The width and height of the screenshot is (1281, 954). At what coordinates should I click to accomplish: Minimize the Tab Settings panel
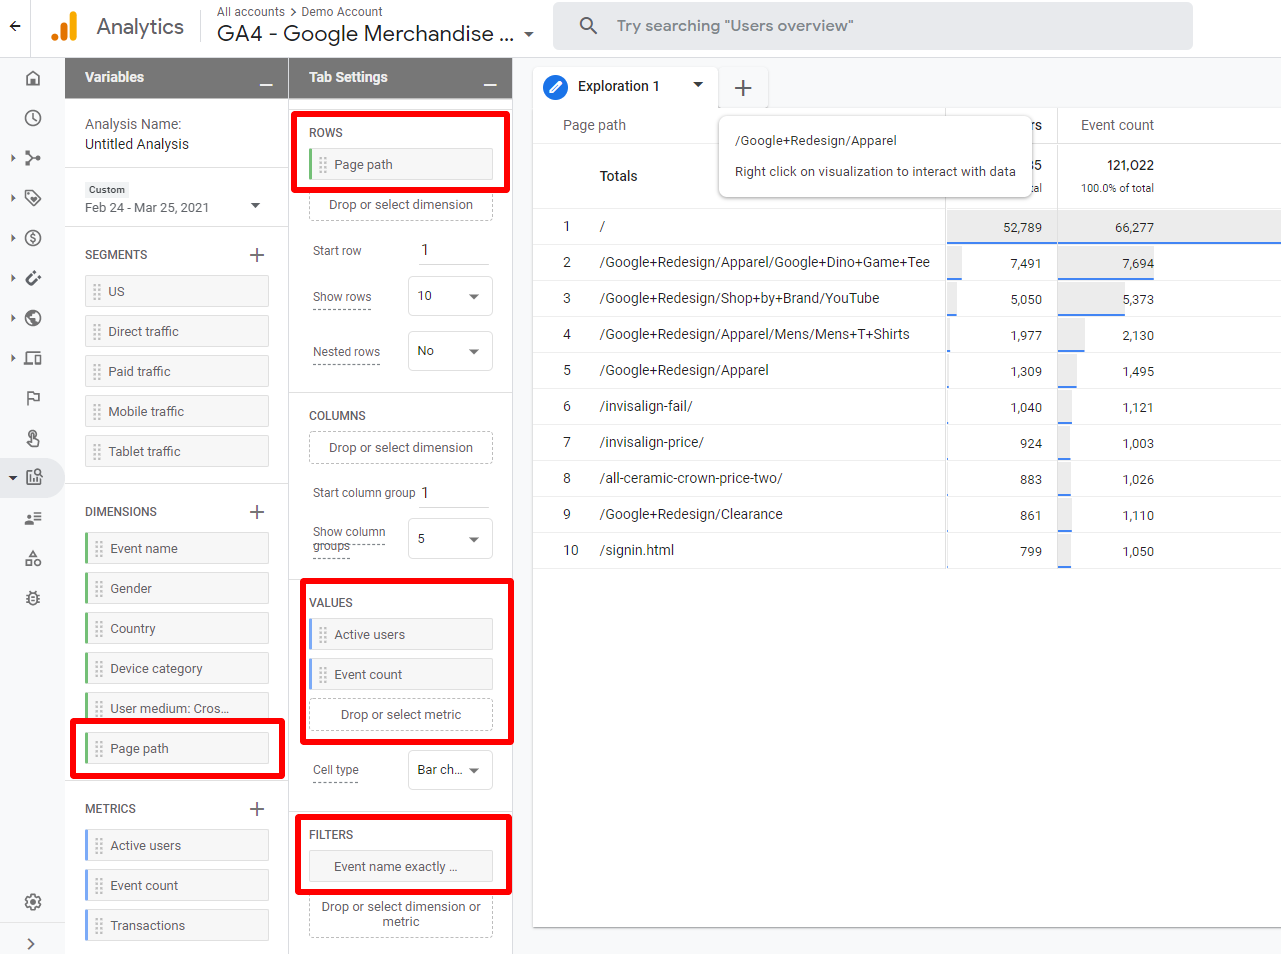490,85
